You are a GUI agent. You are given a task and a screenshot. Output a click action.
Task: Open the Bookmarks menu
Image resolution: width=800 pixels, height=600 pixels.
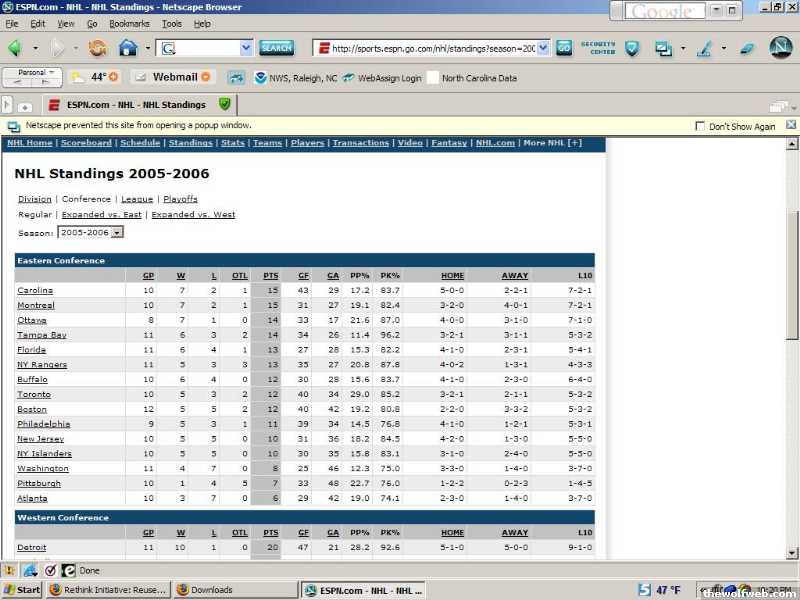129,23
